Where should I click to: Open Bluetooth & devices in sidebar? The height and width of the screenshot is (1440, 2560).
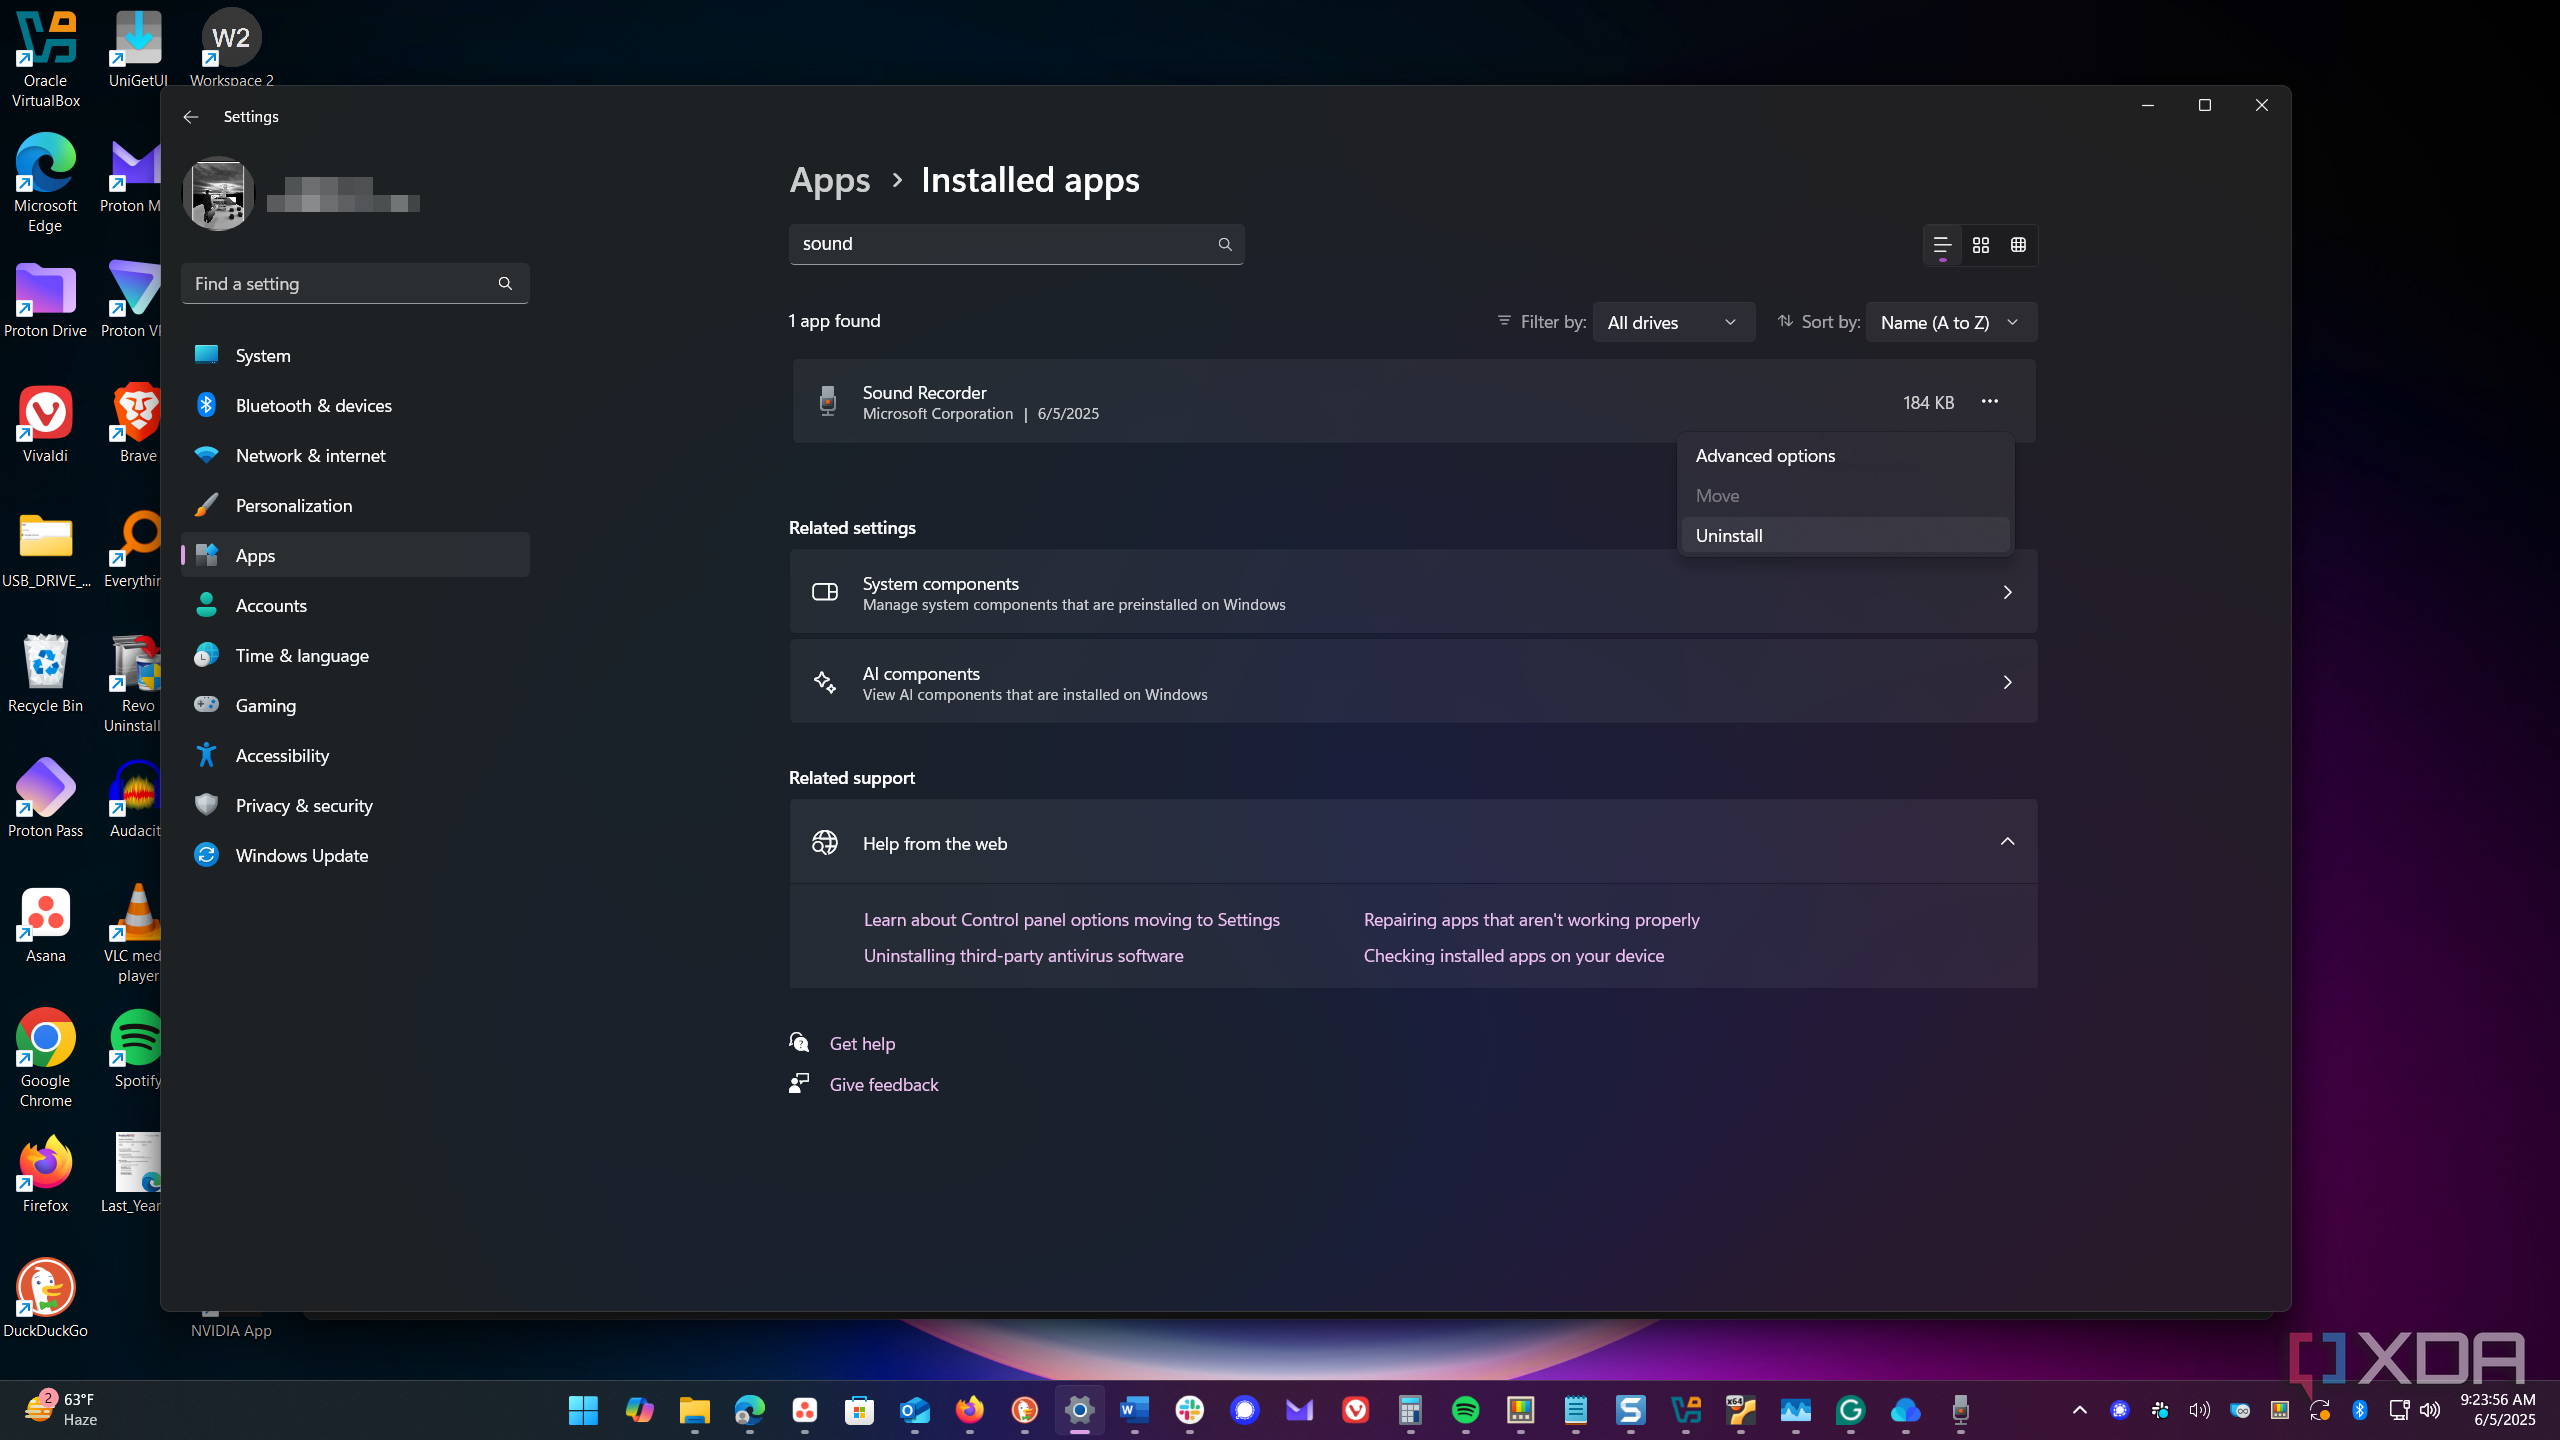pyautogui.click(x=355, y=406)
